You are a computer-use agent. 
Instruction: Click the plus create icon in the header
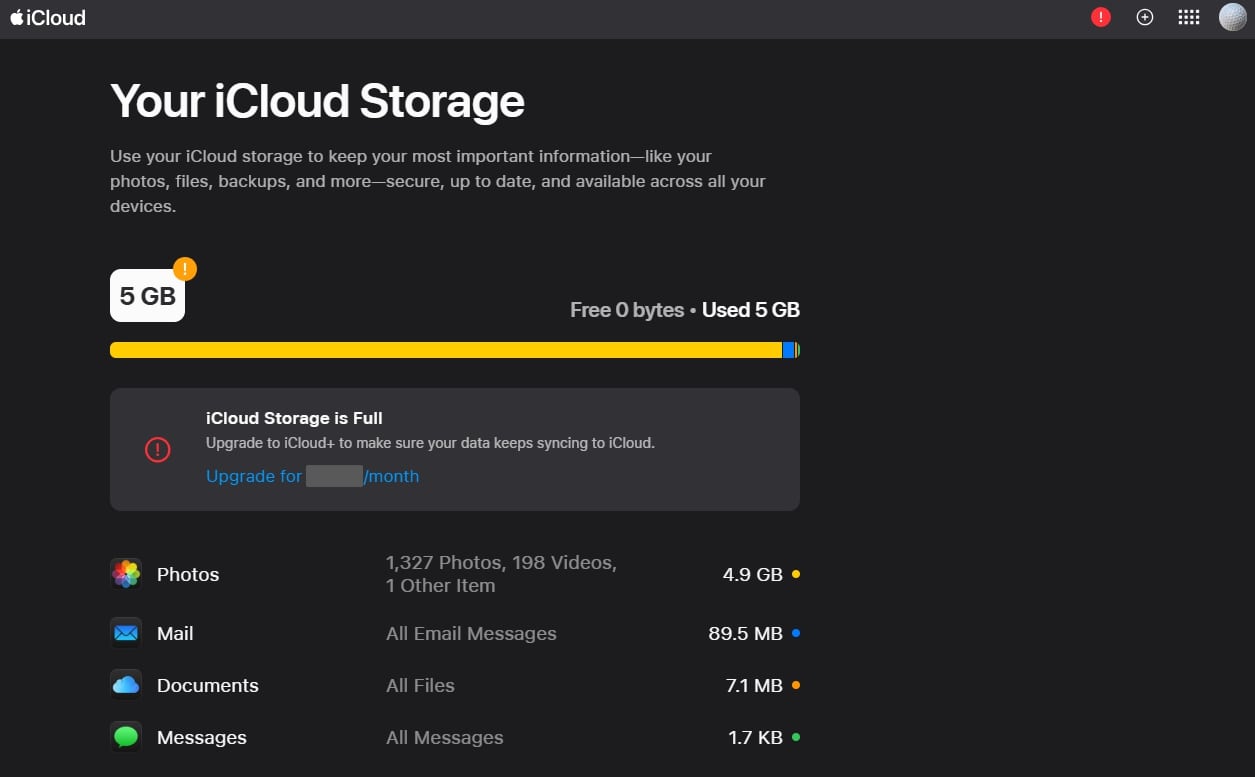pyautogui.click(x=1145, y=17)
